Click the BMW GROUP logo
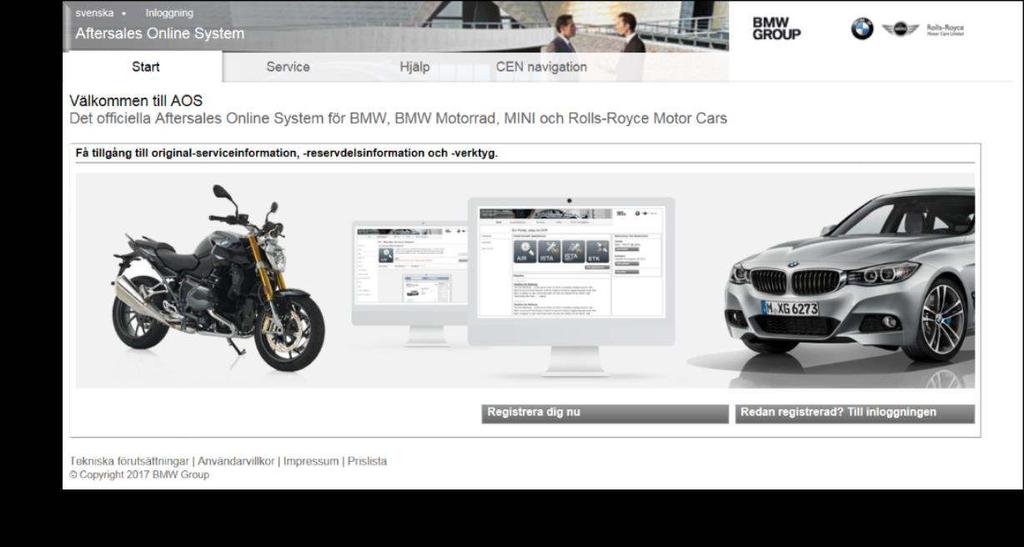Viewport: 1024px width, 547px height. point(776,29)
